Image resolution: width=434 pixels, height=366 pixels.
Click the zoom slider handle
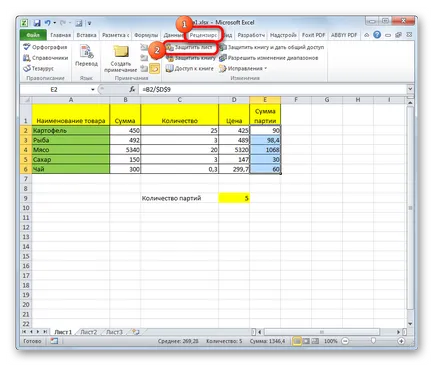(373, 341)
